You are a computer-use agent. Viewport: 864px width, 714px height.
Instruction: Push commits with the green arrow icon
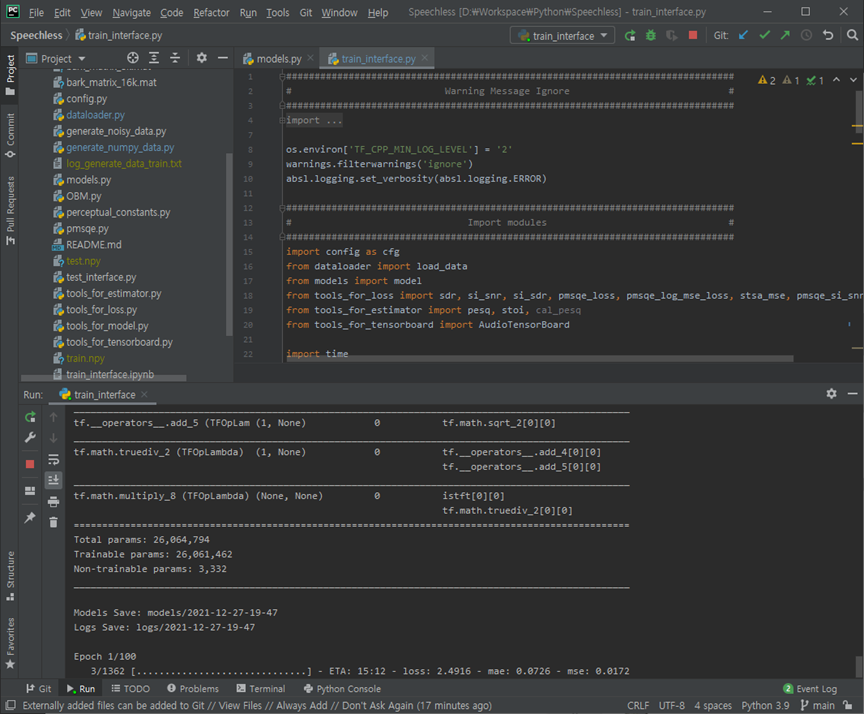785,35
